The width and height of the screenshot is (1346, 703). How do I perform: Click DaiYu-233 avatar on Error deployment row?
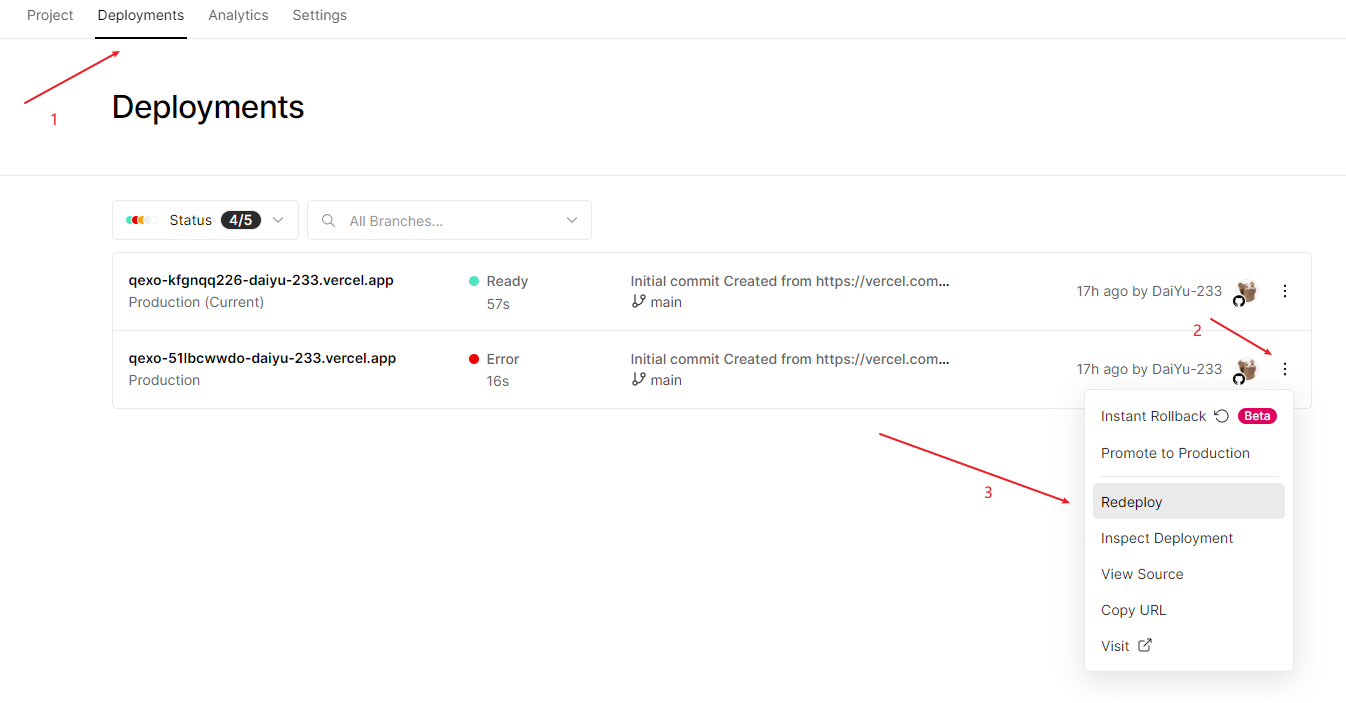coord(1245,369)
